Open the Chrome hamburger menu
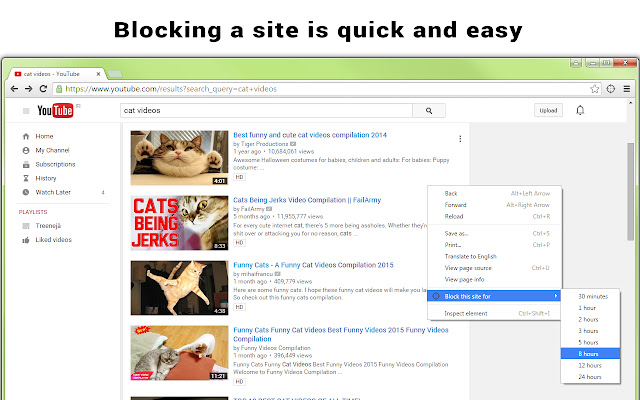The height and width of the screenshot is (400, 640). click(x=627, y=89)
